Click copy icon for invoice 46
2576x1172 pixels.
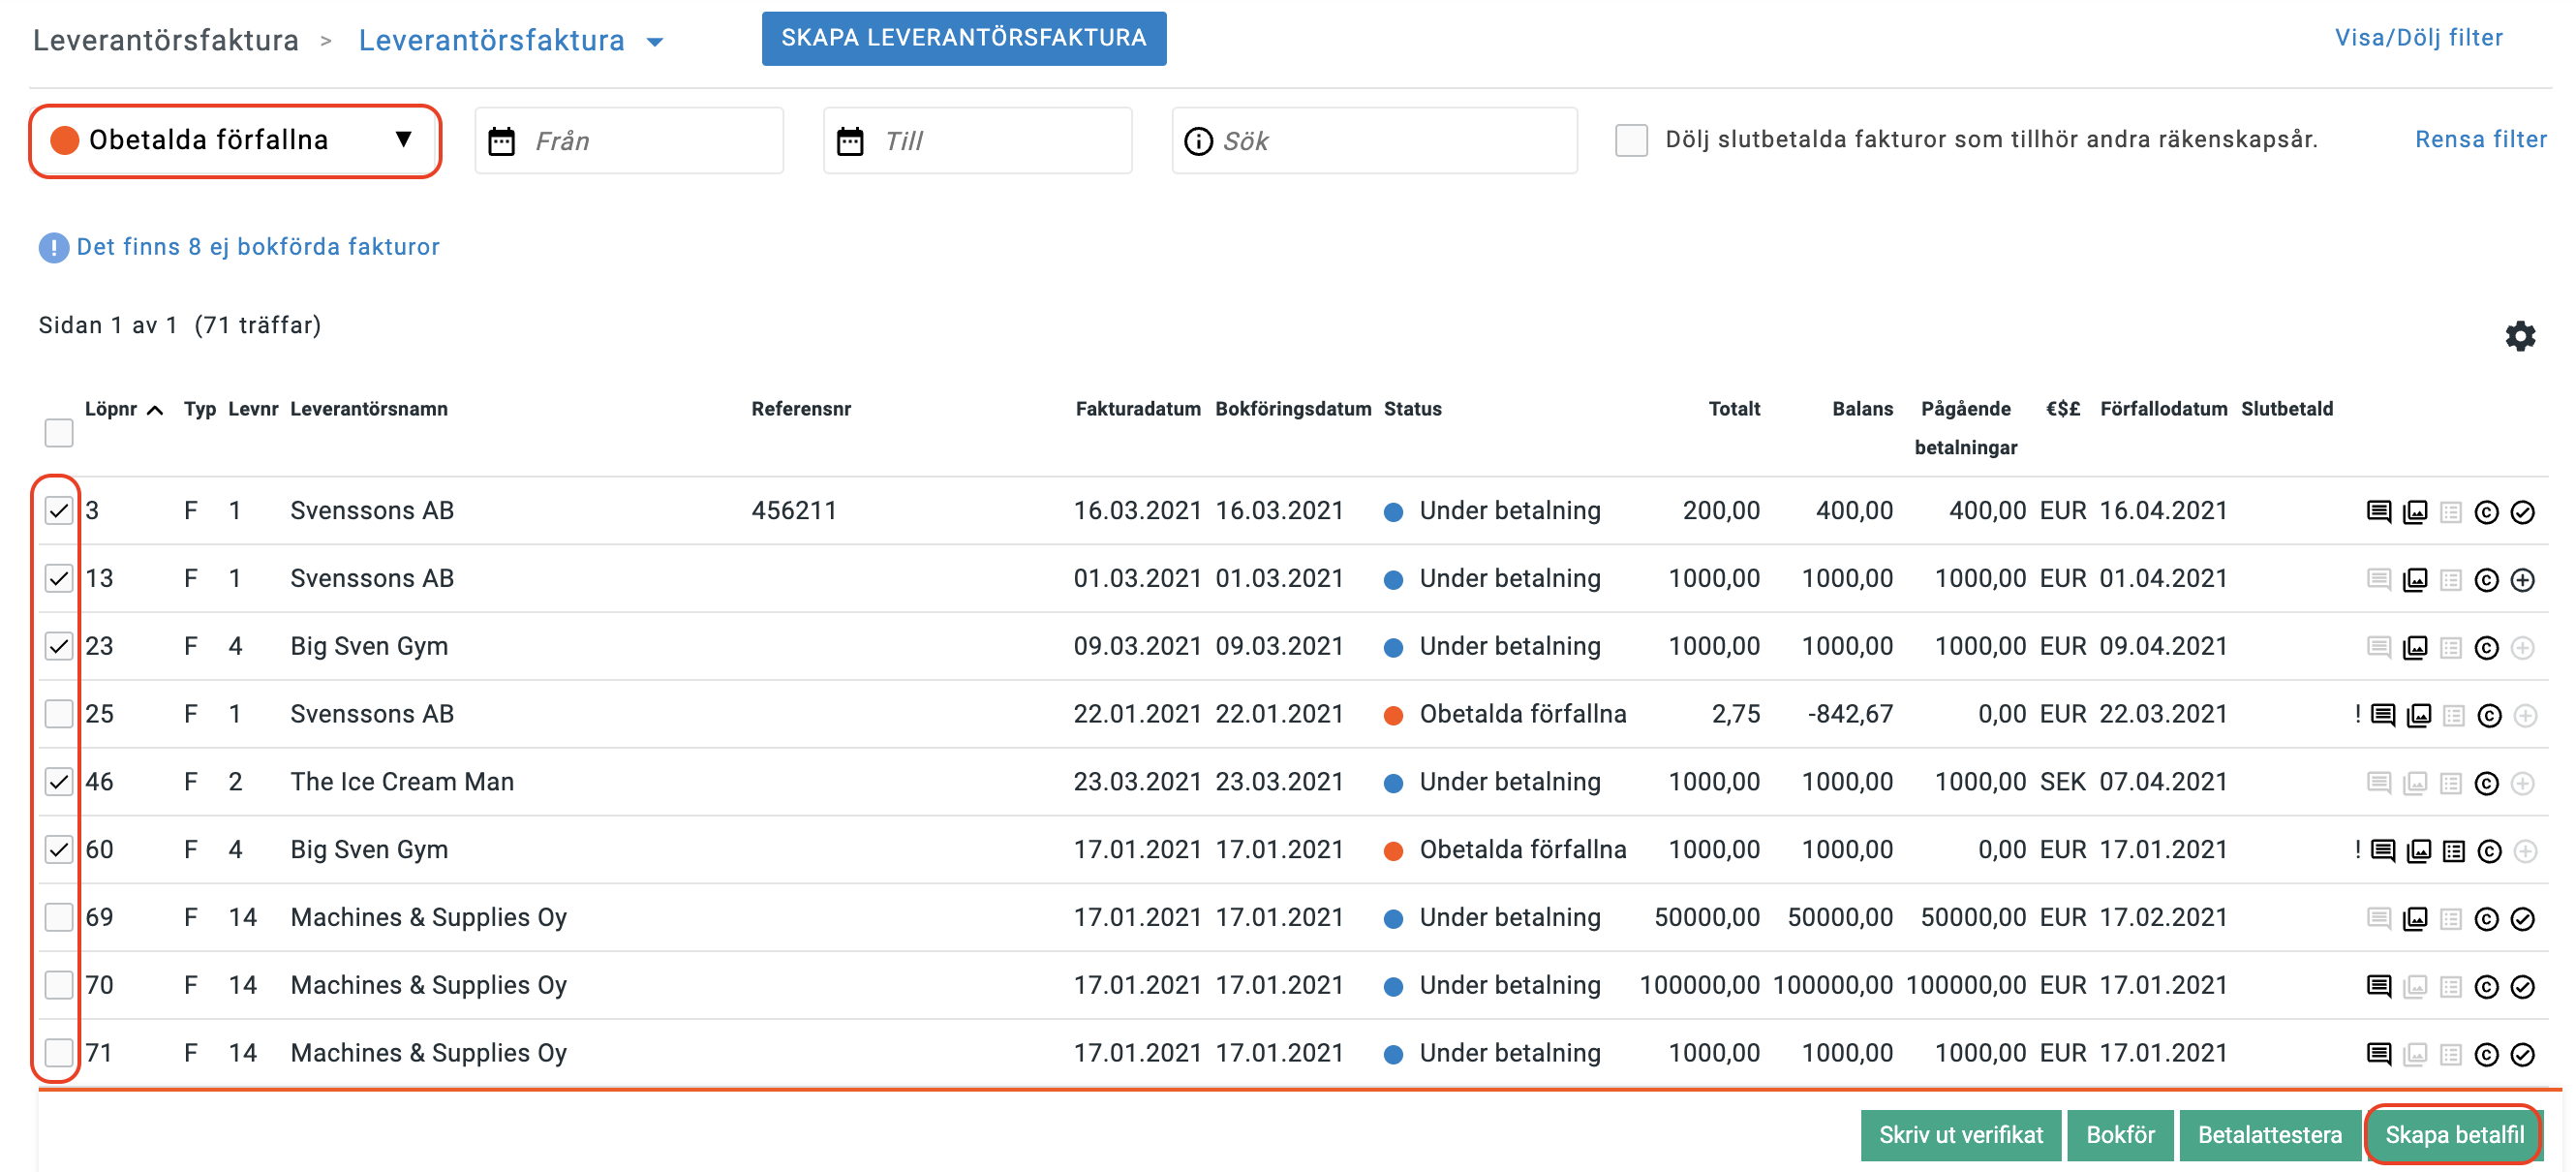click(x=2486, y=783)
